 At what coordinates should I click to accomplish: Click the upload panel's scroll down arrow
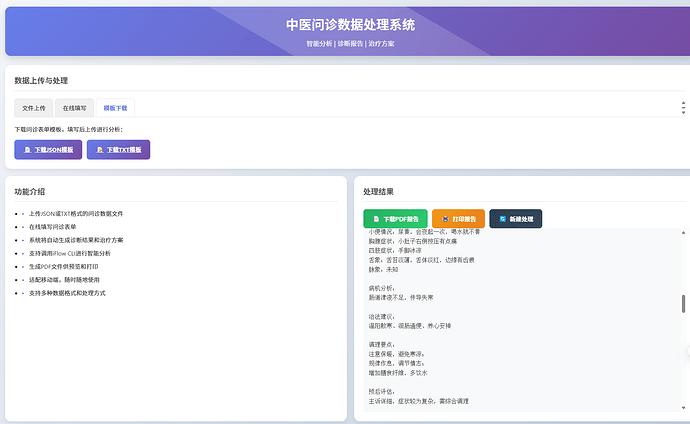pos(683,112)
